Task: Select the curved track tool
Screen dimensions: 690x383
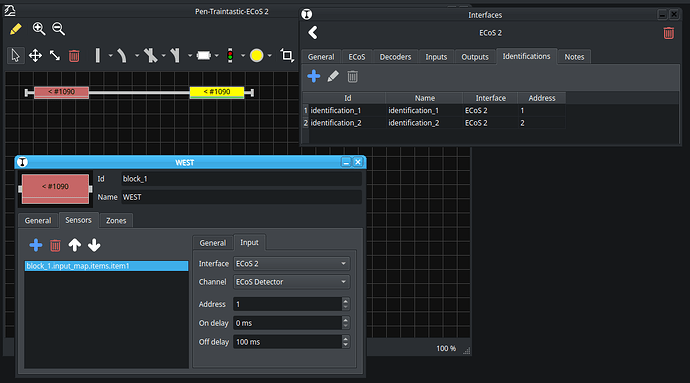Action: tap(122, 55)
